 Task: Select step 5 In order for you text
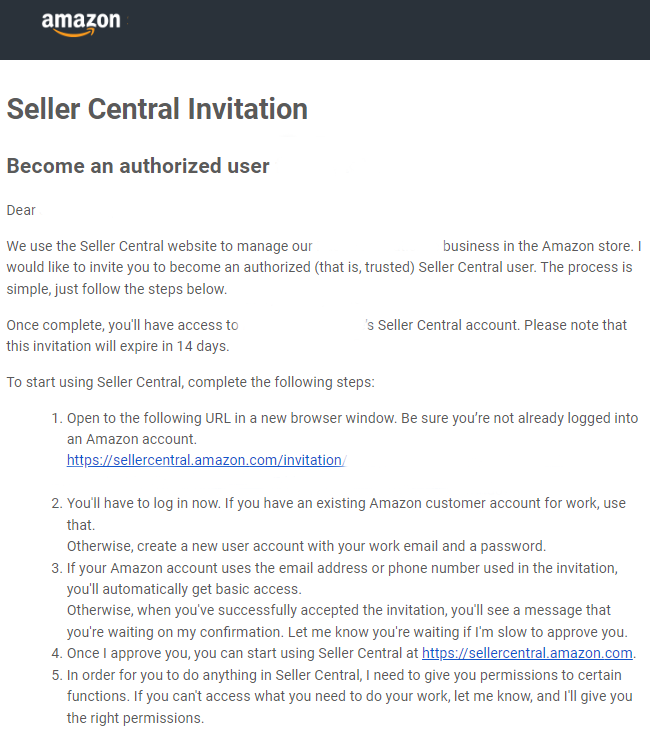click(336, 675)
